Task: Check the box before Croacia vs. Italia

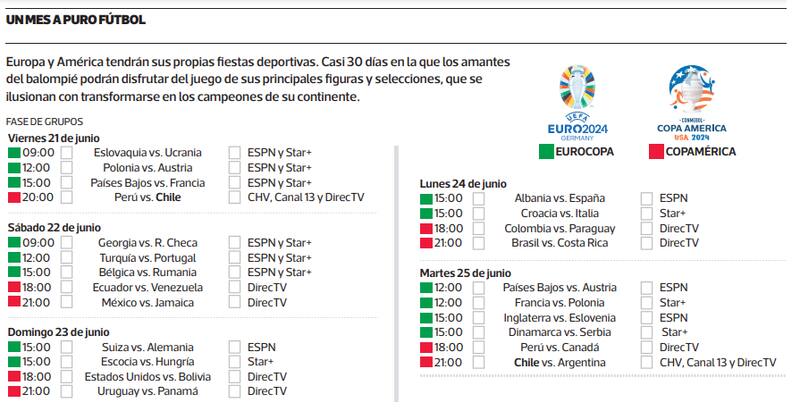Action: (x=479, y=214)
